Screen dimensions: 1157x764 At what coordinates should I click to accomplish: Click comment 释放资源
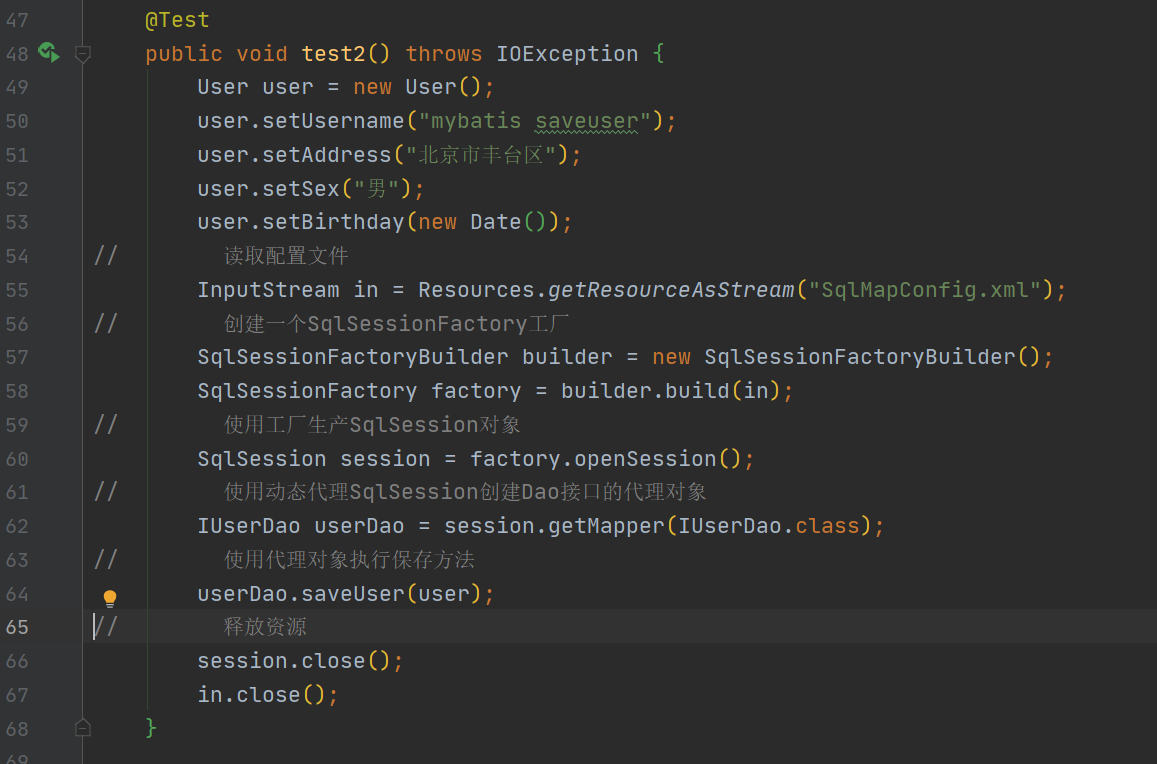[265, 627]
